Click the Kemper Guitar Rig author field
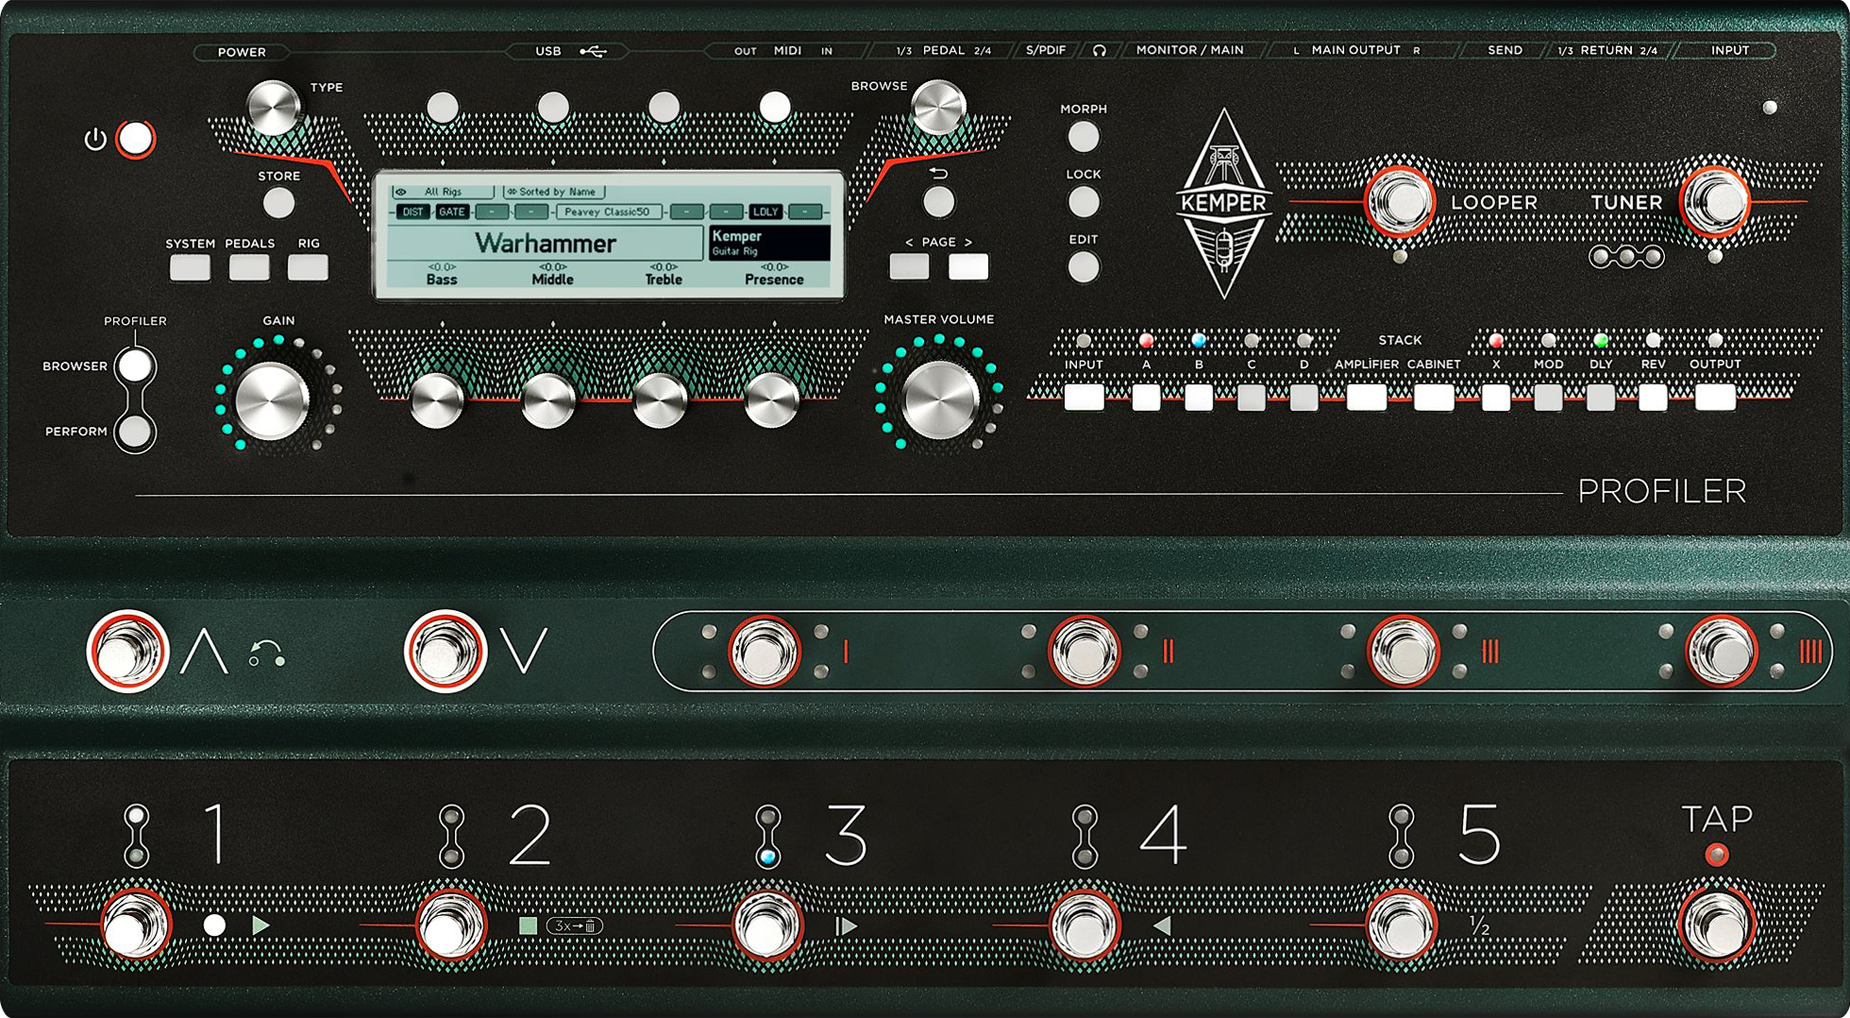The width and height of the screenshot is (1850, 1018). pos(769,243)
